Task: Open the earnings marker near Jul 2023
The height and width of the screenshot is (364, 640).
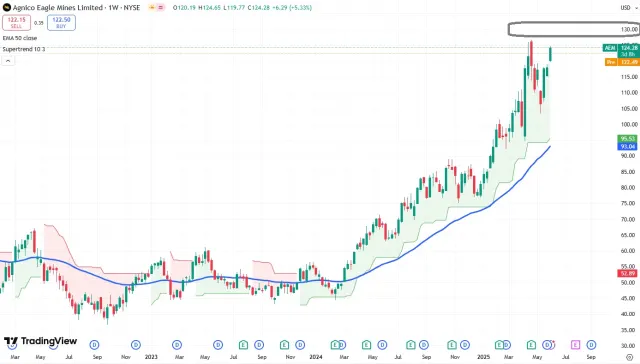Action: [x=243, y=345]
